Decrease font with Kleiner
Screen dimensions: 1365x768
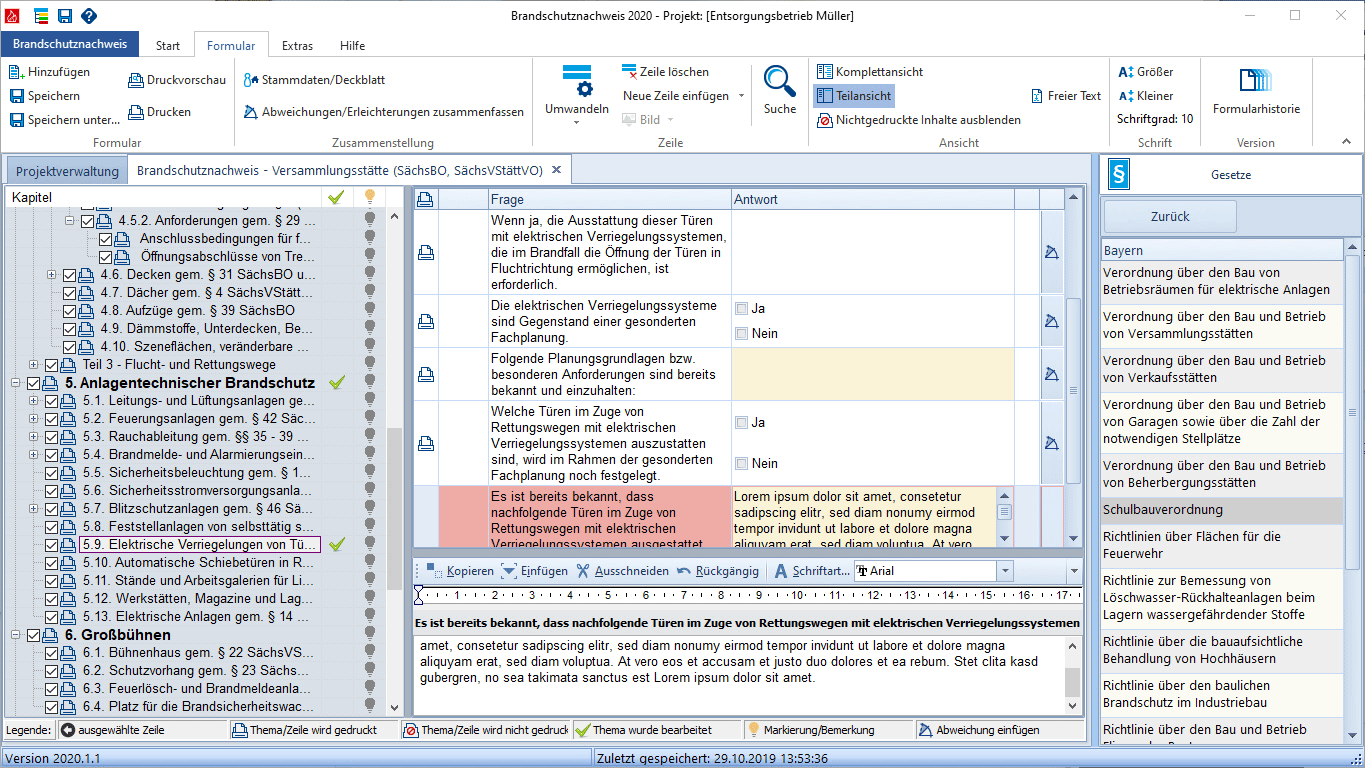1146,96
